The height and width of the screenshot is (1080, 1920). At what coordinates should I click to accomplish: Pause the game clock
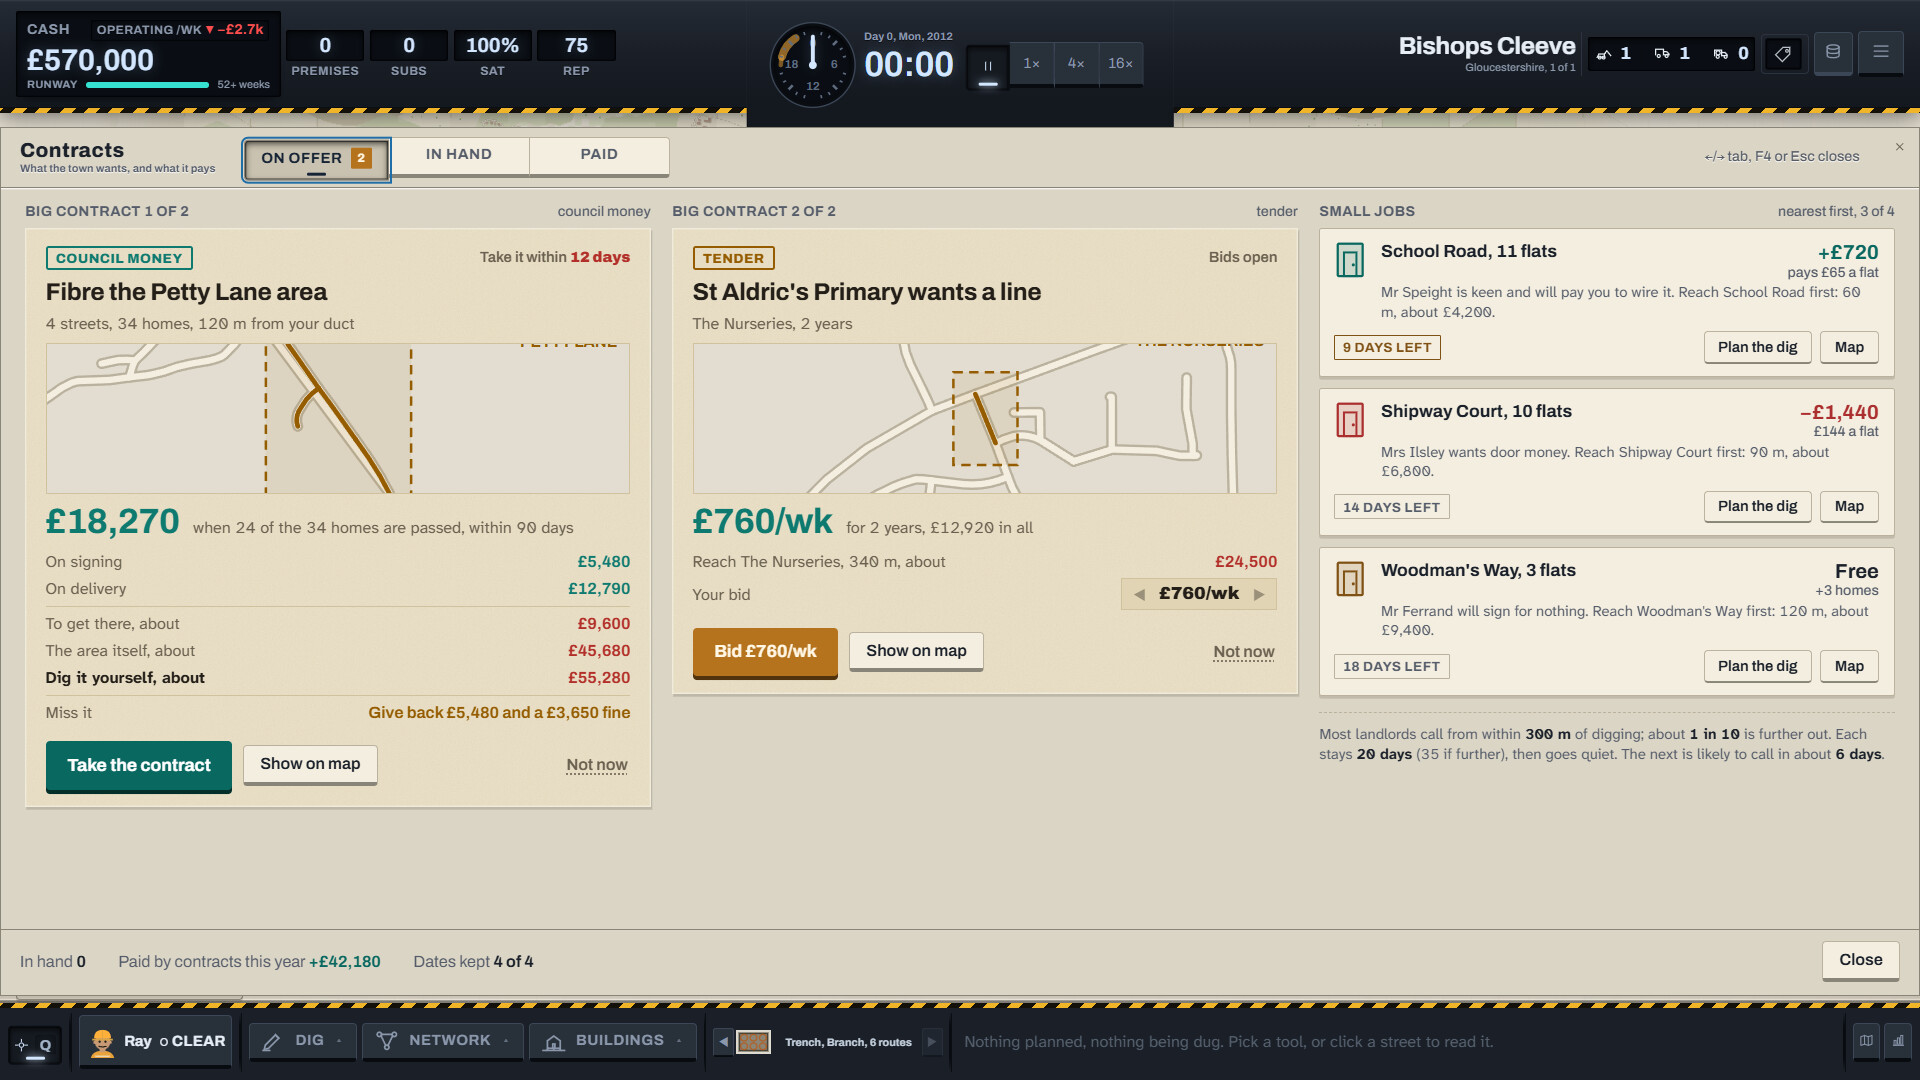coord(988,66)
